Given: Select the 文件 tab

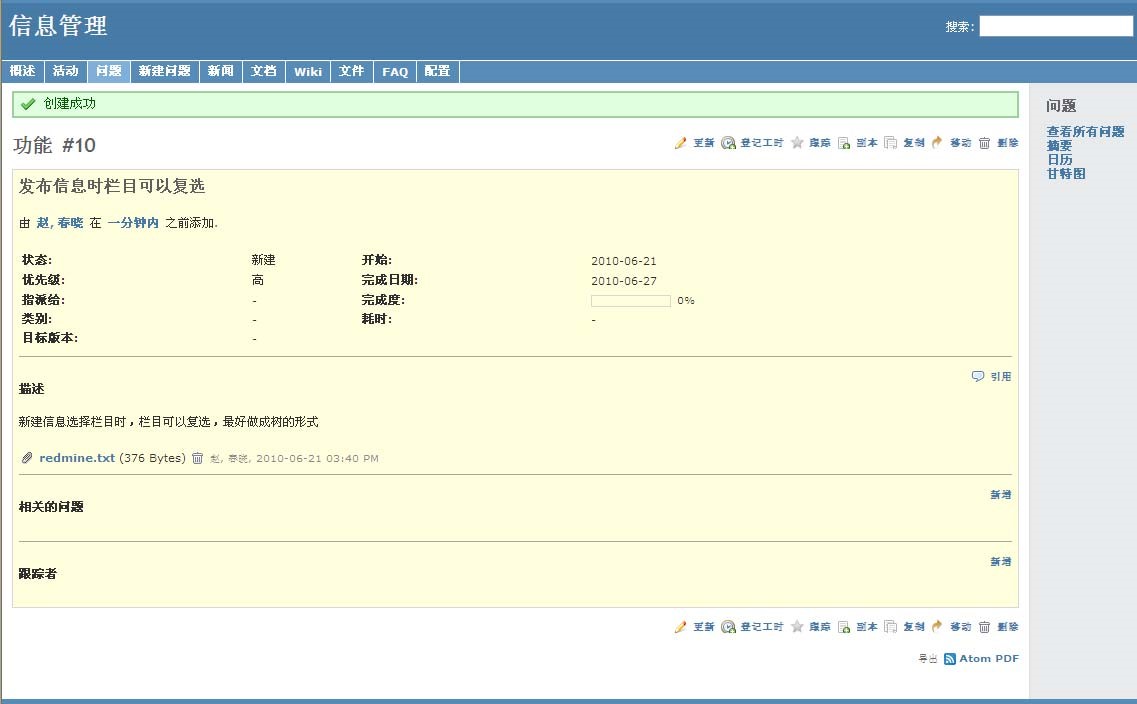Looking at the screenshot, I should tap(352, 71).
